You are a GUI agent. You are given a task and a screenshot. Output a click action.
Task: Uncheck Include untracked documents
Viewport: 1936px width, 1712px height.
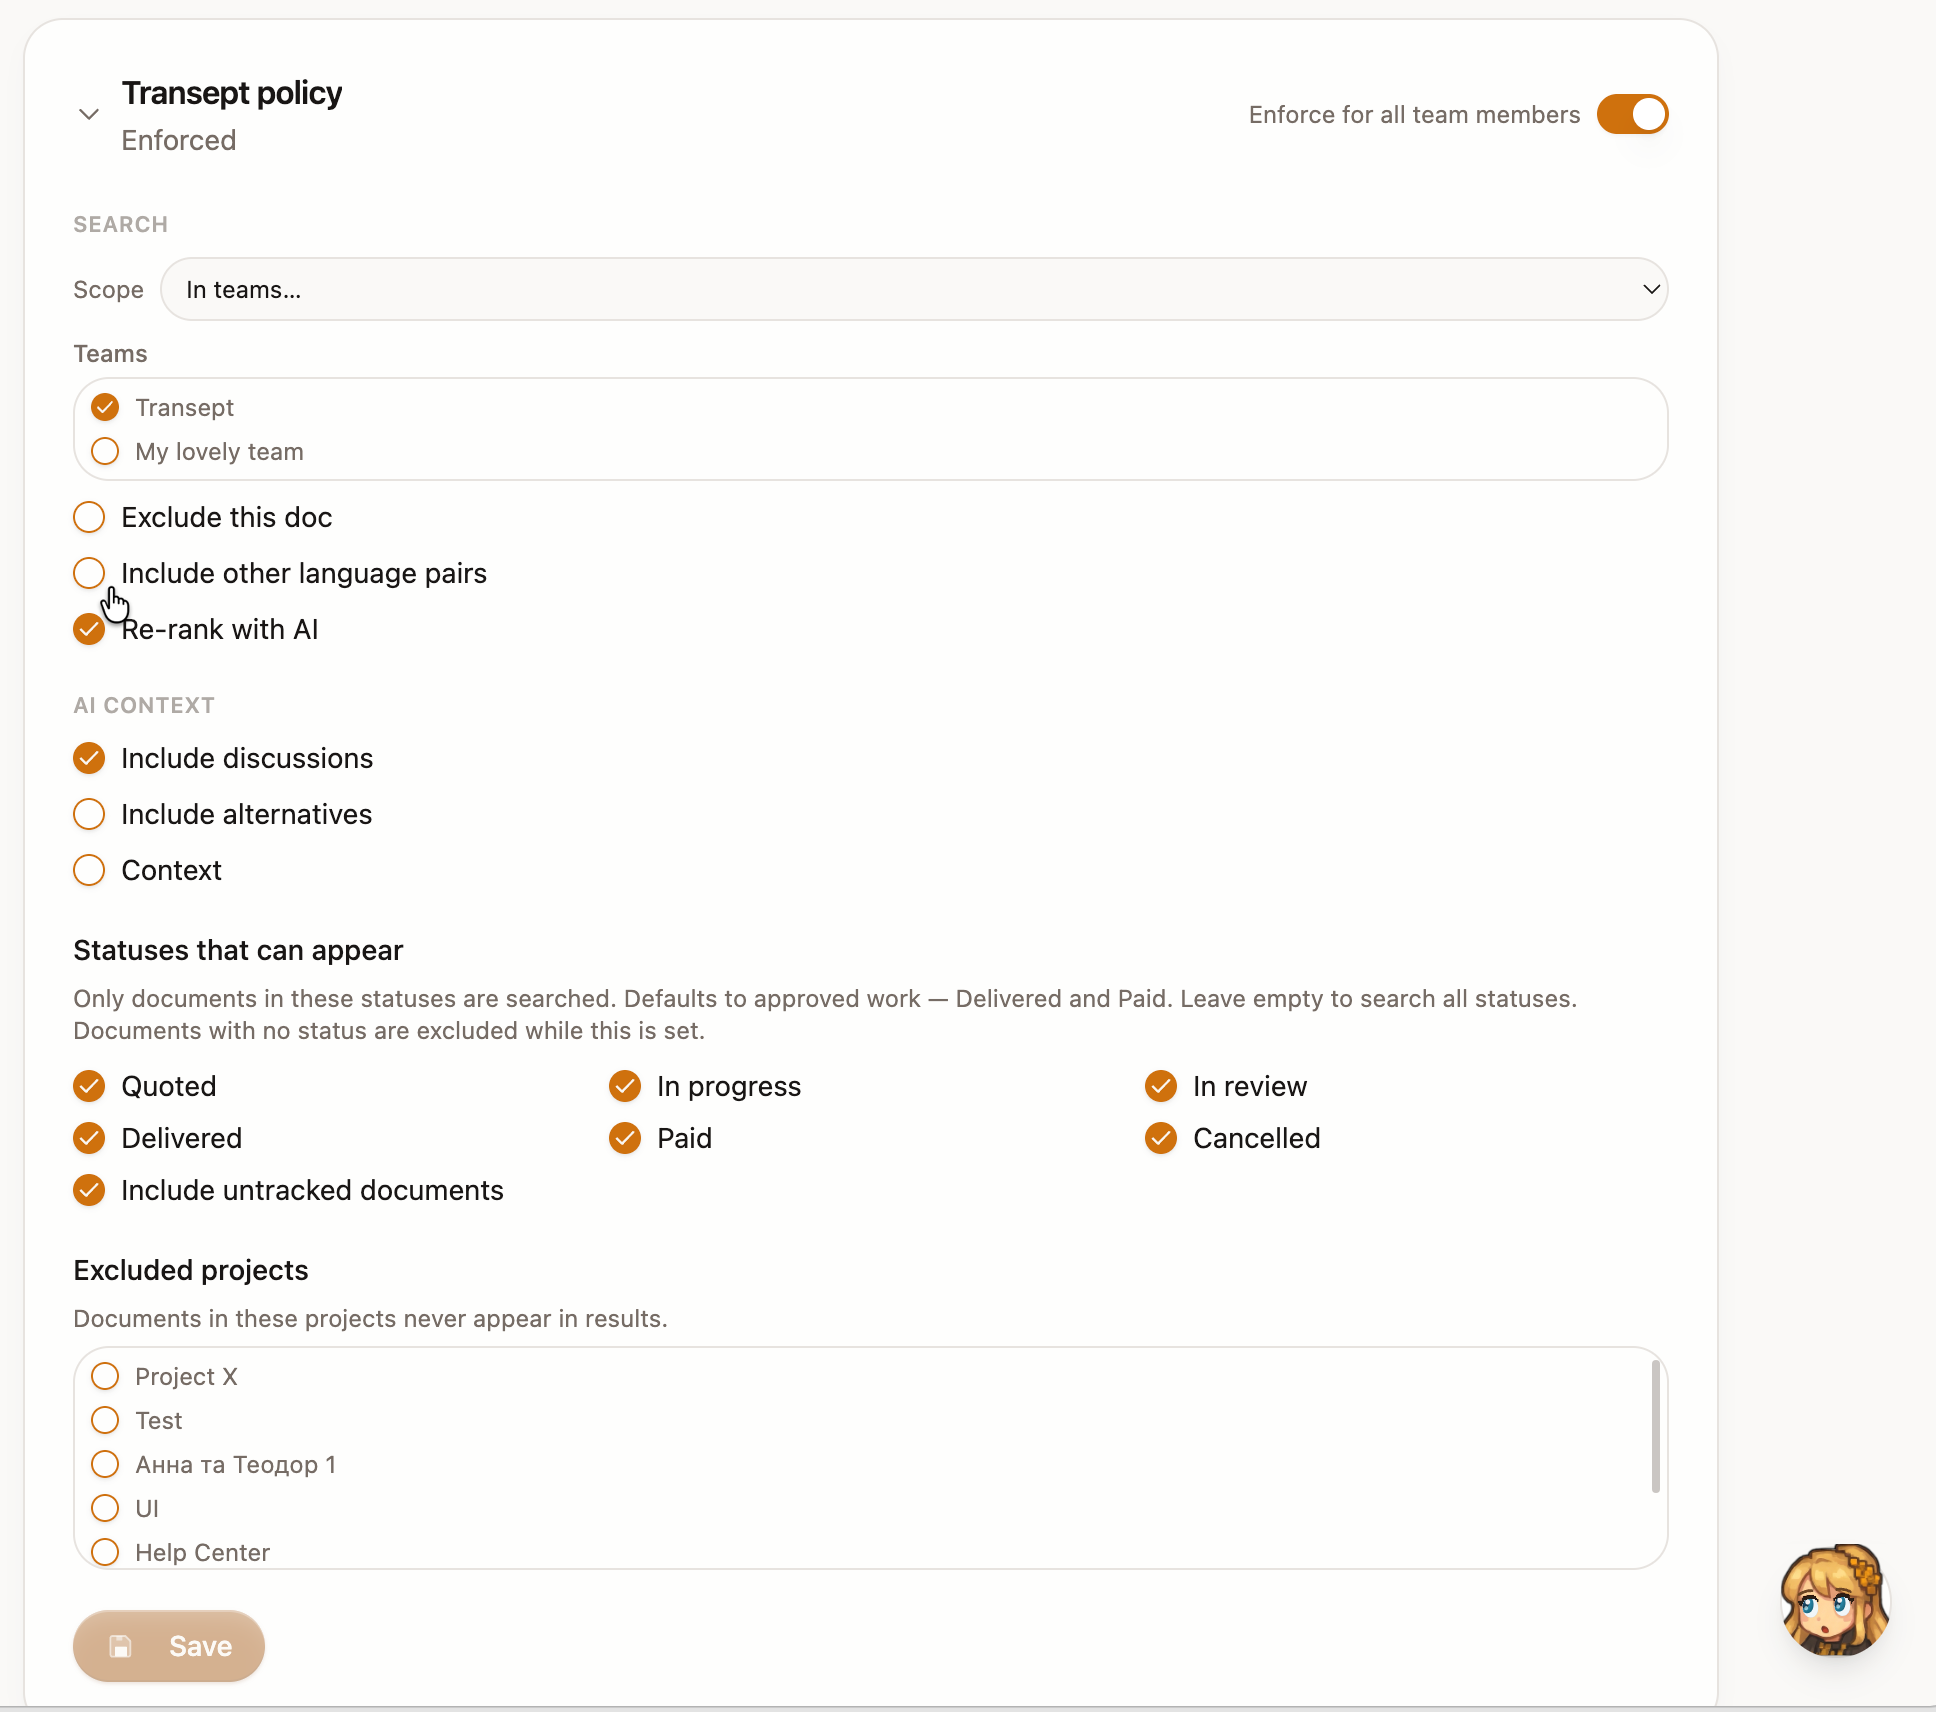click(89, 1190)
